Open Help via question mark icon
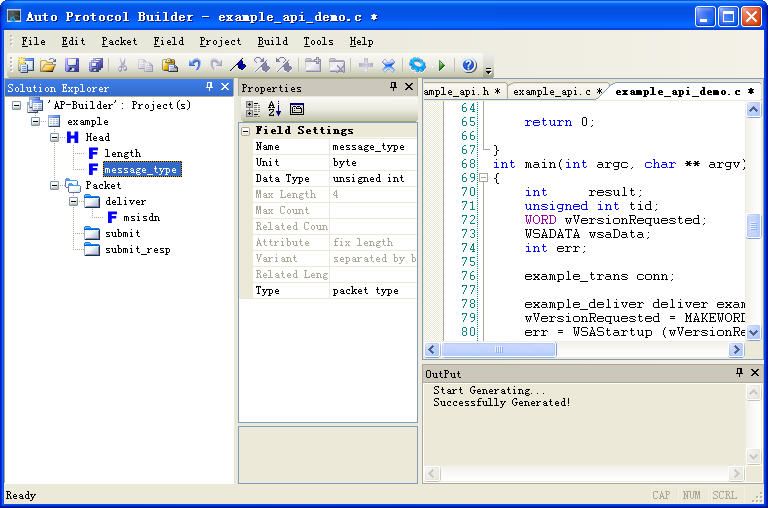768x508 pixels. pyautogui.click(x=468, y=66)
